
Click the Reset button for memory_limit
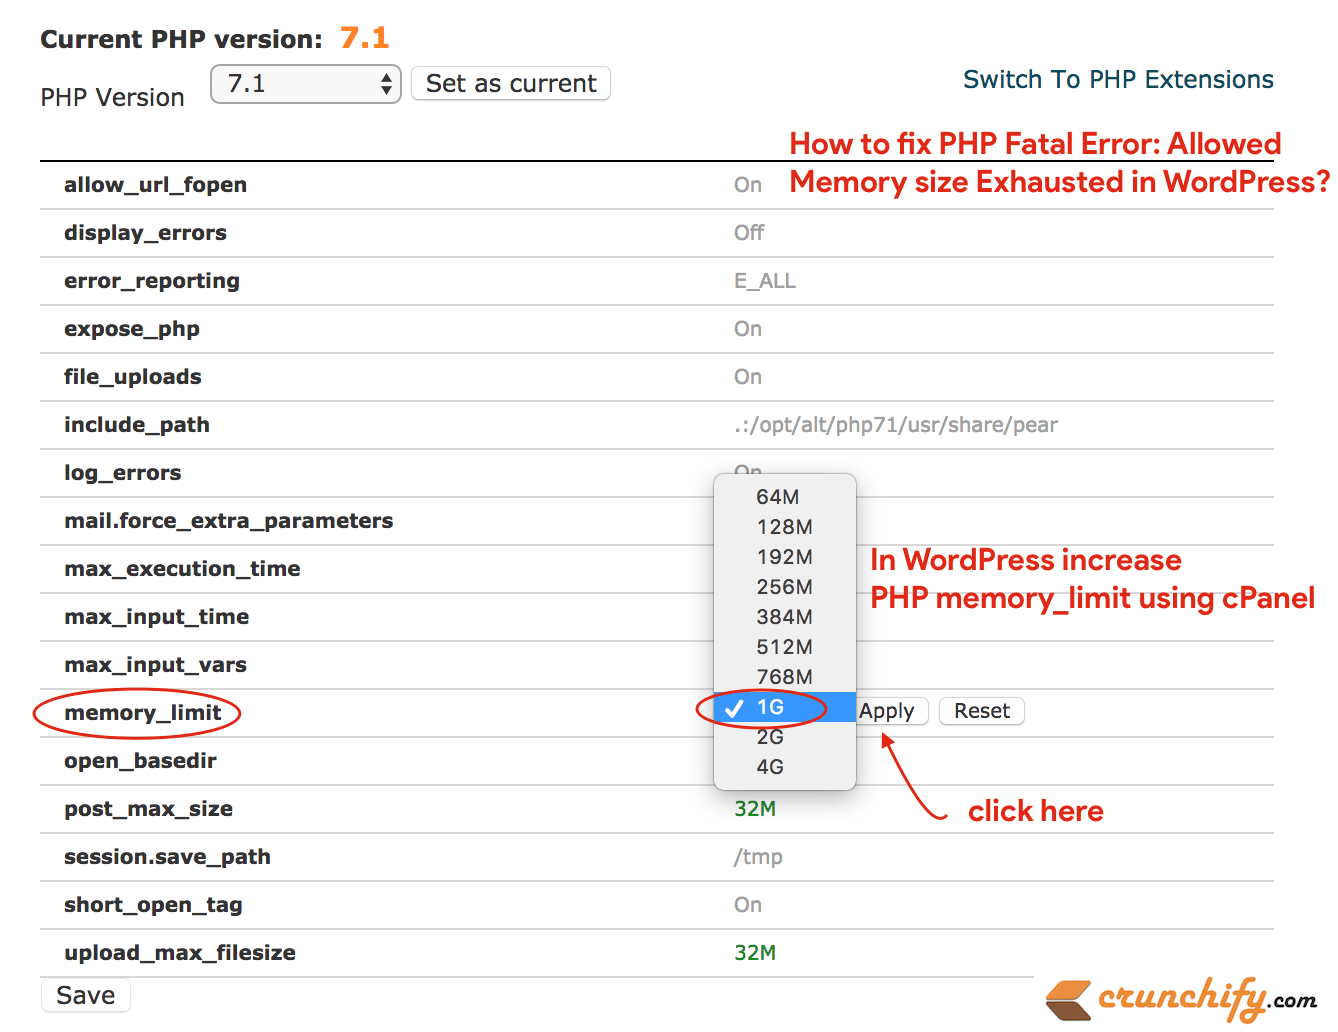pyautogui.click(x=982, y=711)
